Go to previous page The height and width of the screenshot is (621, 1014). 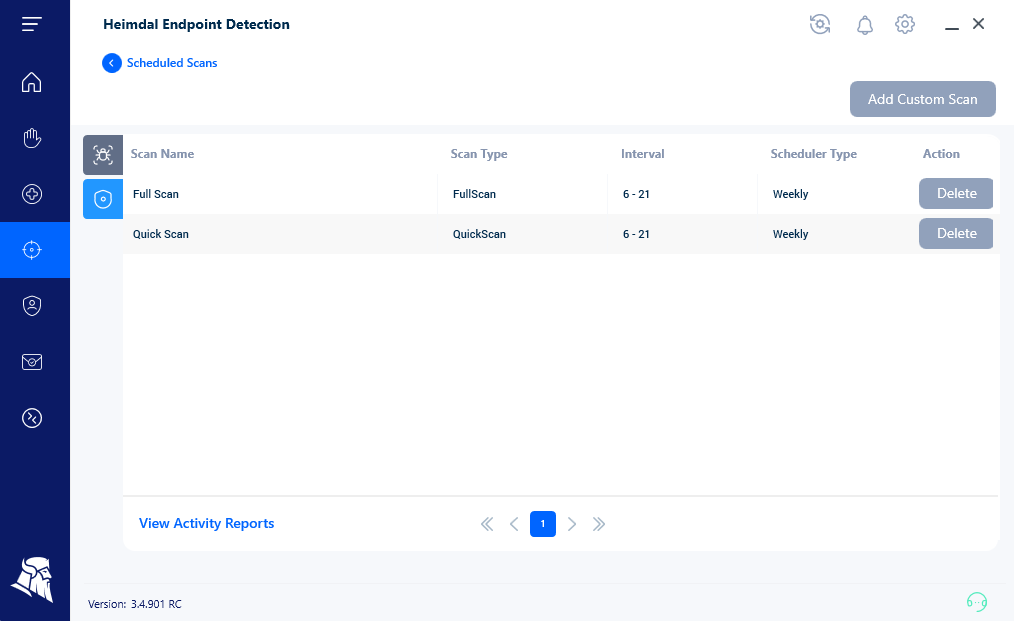pos(514,524)
